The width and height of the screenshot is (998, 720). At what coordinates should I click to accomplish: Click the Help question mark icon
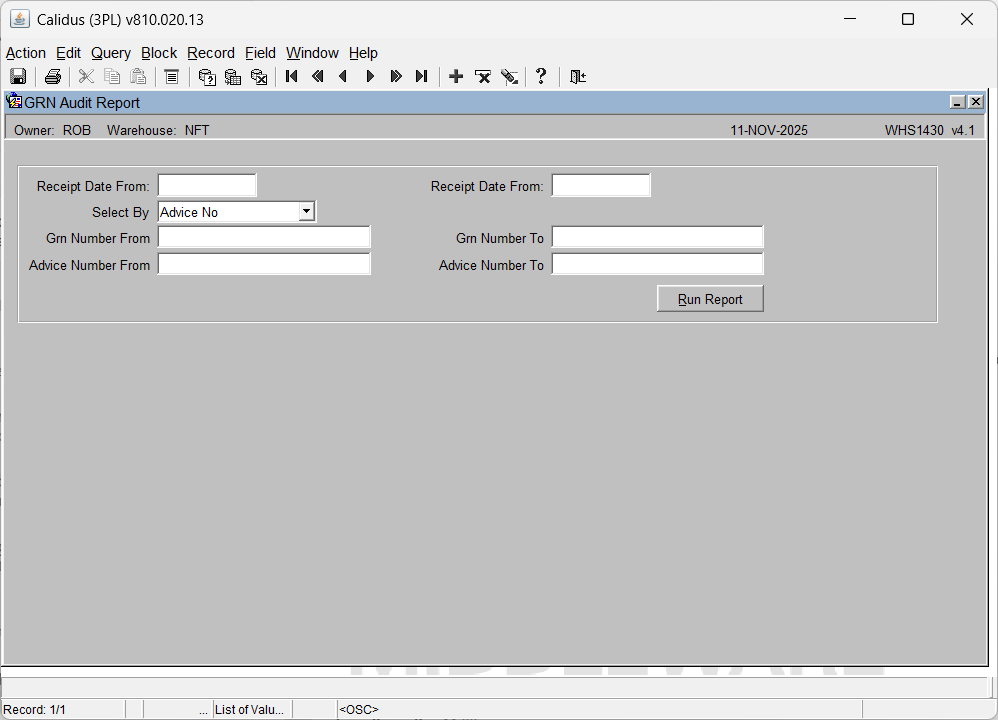[x=541, y=77]
